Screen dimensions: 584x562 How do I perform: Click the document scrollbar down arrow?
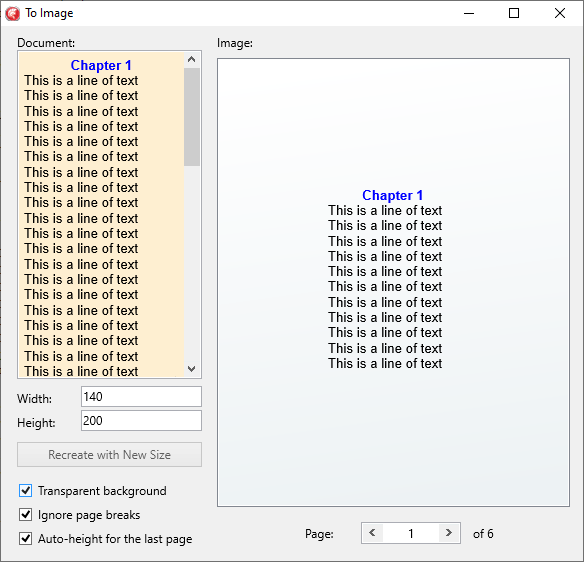[x=192, y=369]
